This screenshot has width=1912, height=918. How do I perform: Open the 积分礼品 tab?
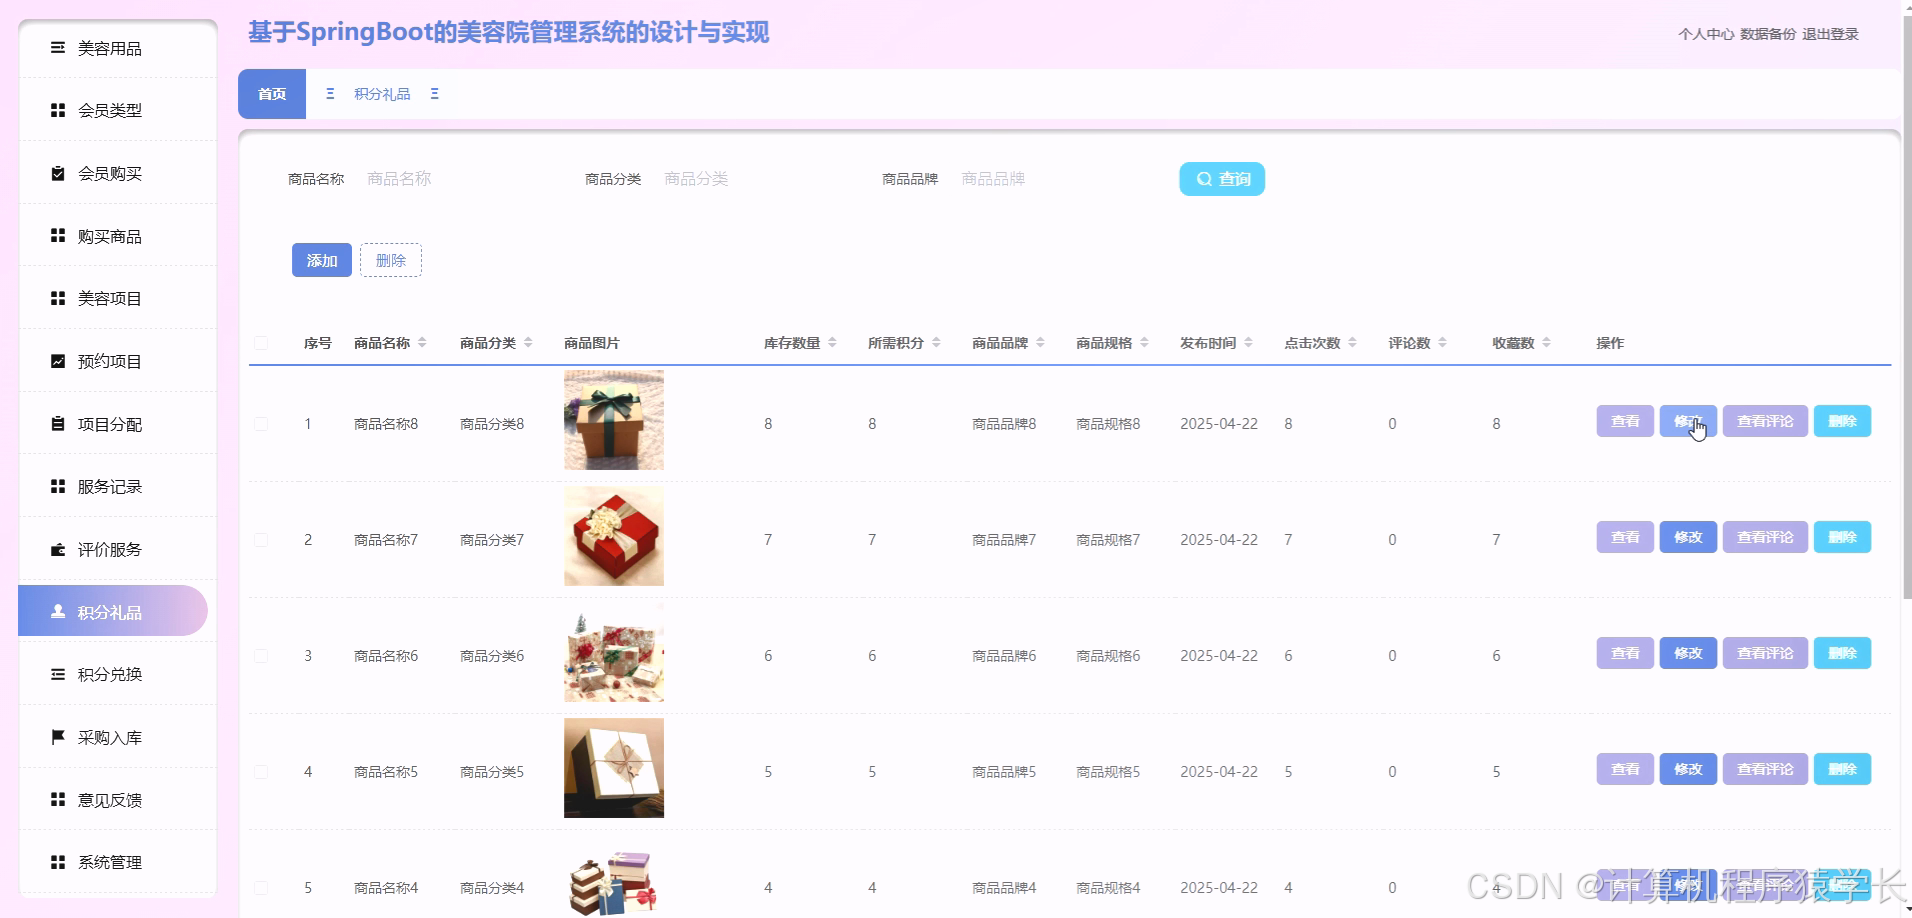point(382,94)
